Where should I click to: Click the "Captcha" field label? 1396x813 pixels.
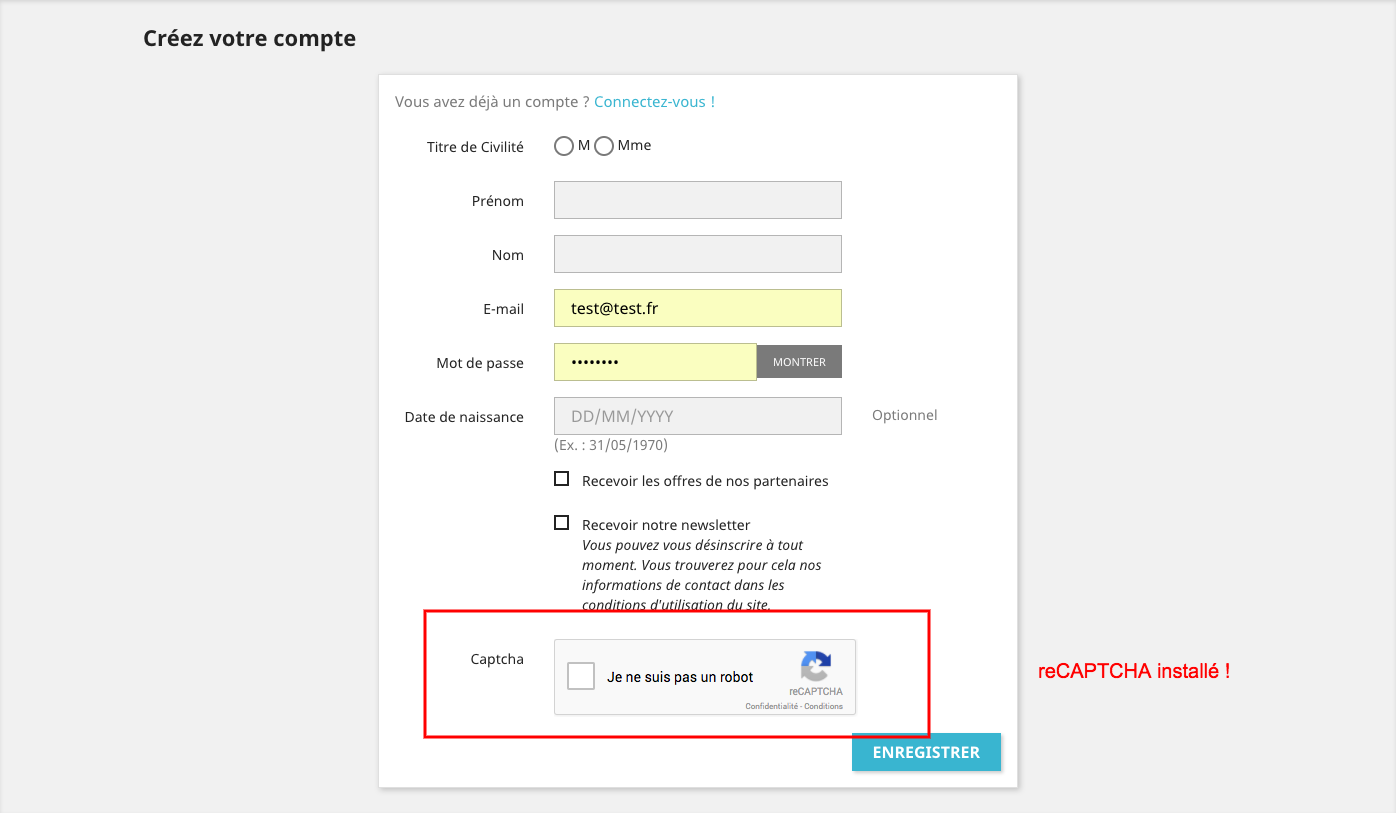(497, 659)
